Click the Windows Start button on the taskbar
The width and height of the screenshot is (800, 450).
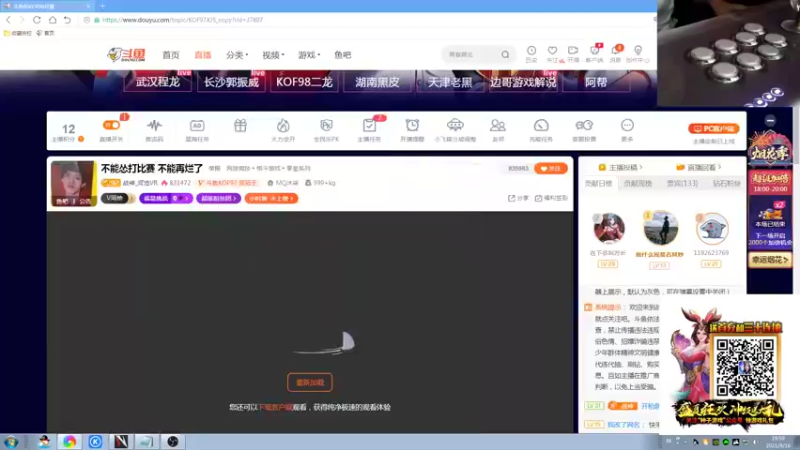point(11,442)
